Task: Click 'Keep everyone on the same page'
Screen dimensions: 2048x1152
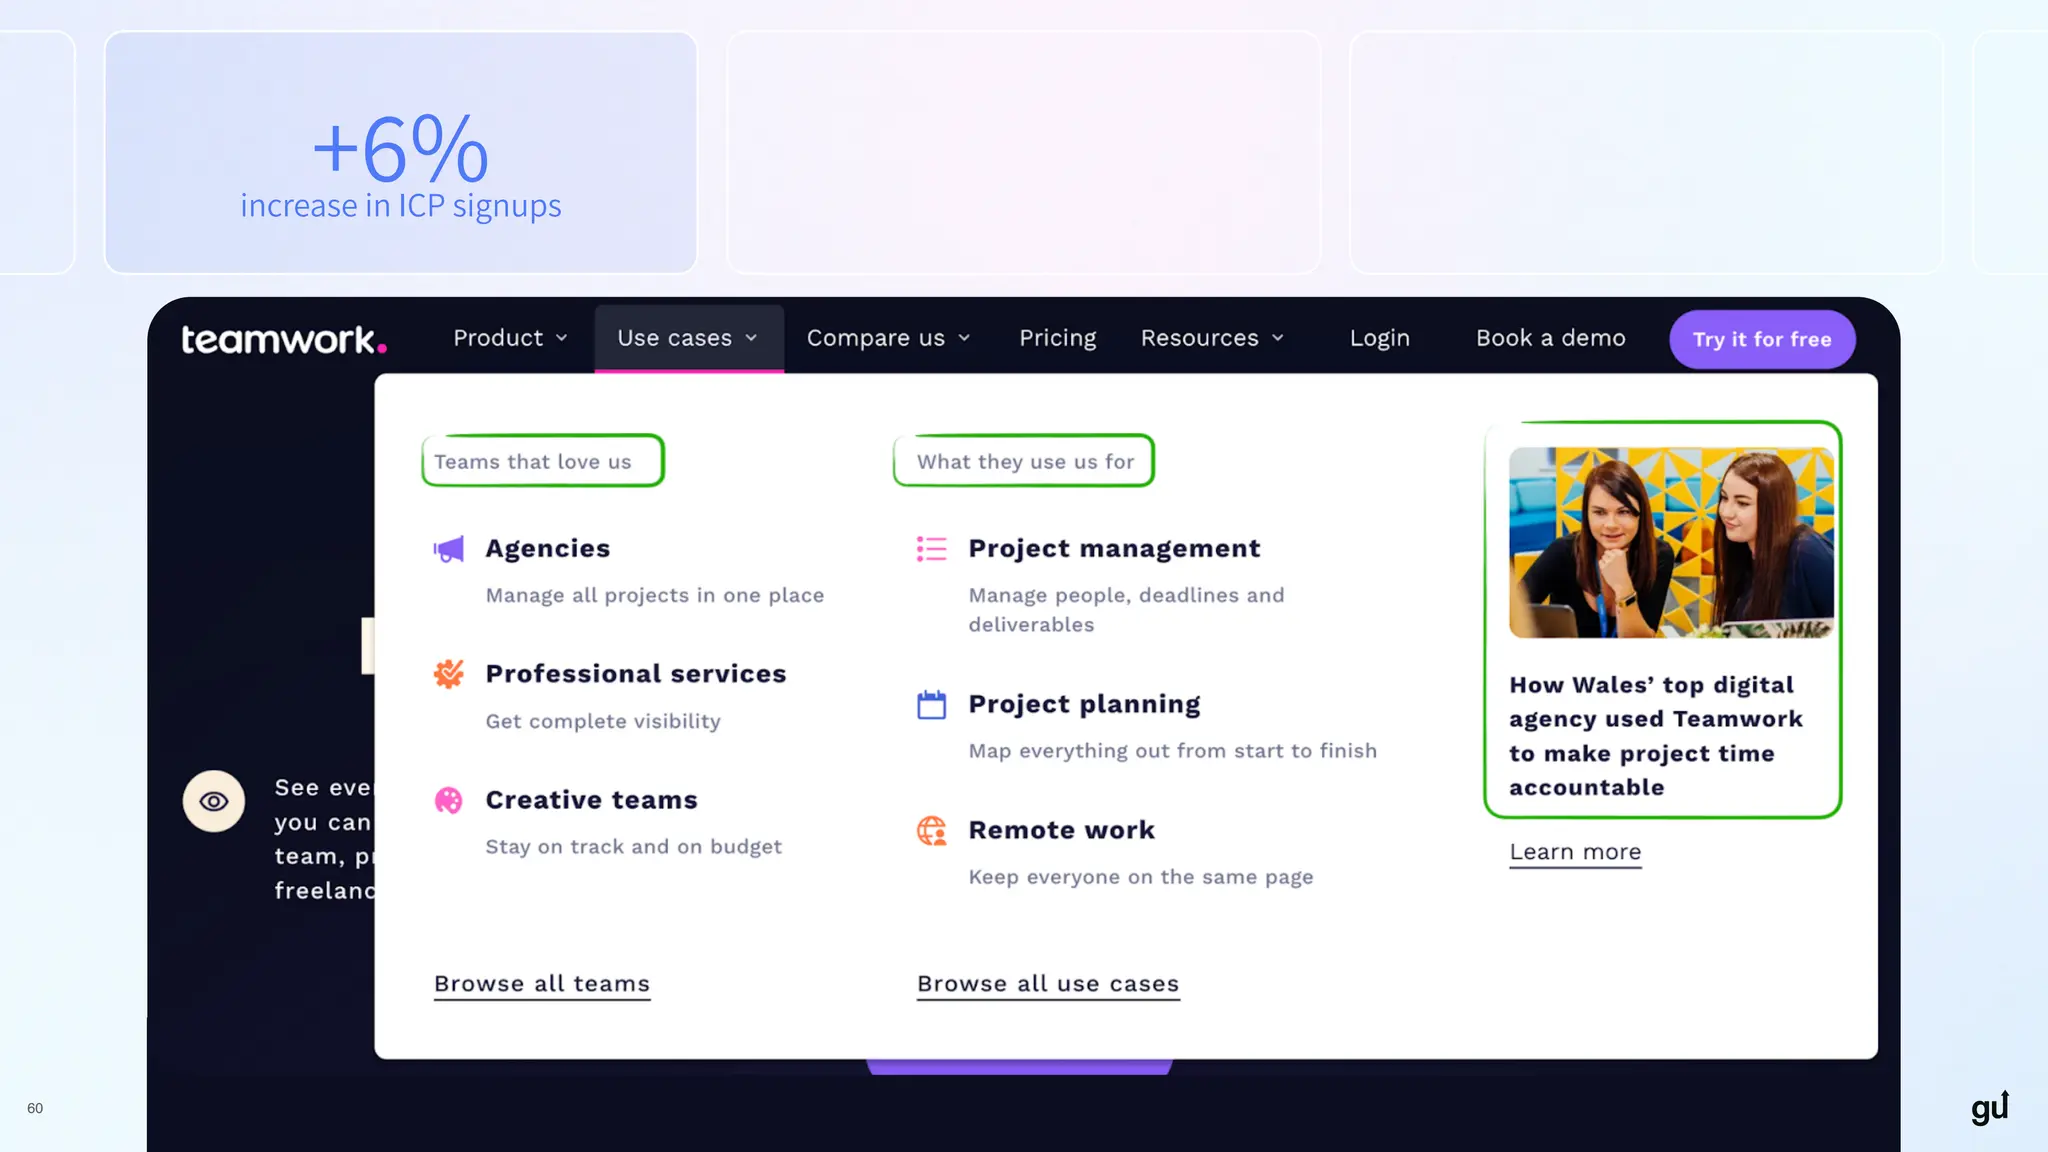Action: (1141, 877)
